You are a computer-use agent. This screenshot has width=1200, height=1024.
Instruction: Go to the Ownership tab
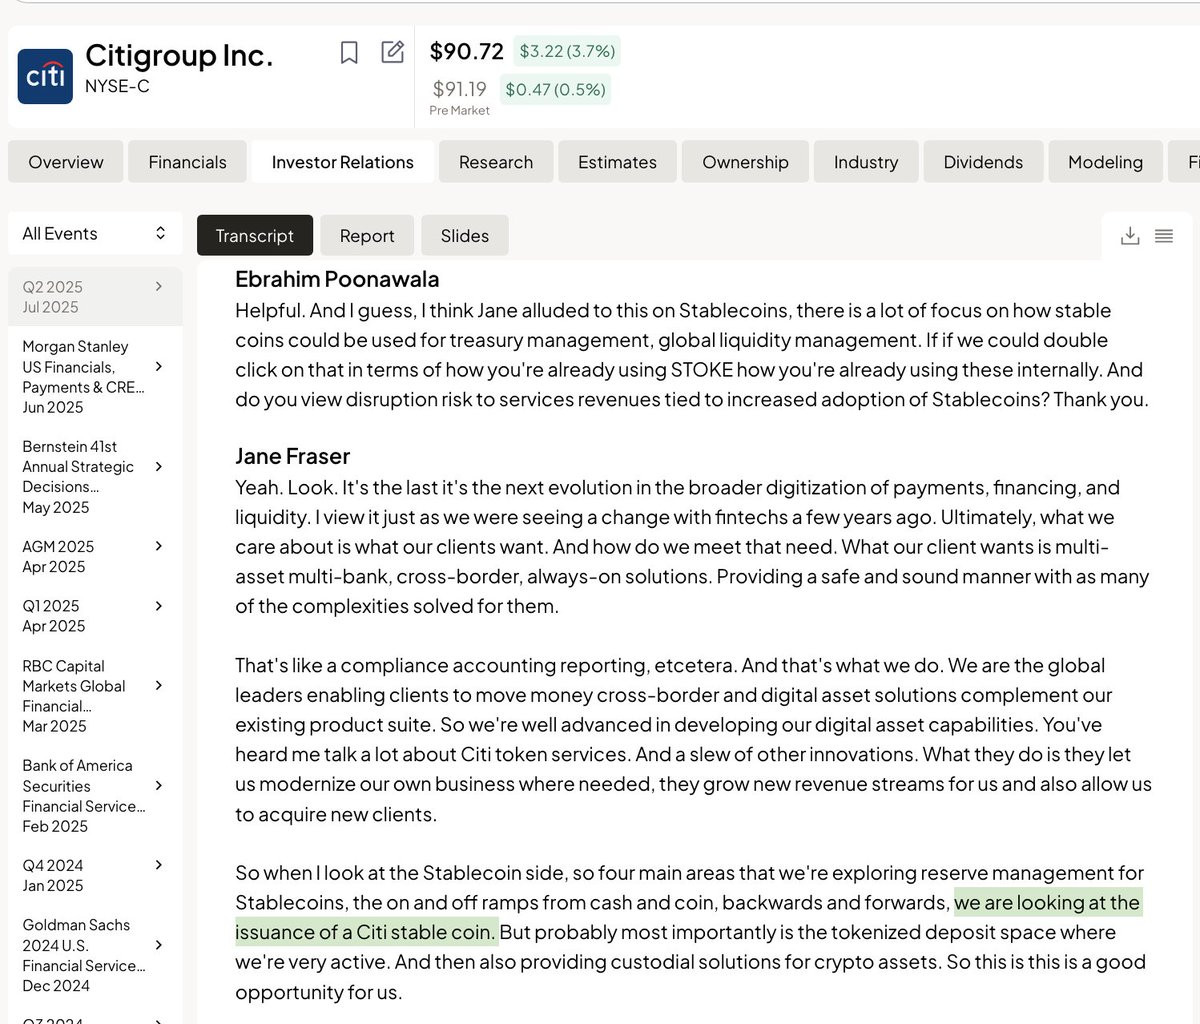click(745, 162)
